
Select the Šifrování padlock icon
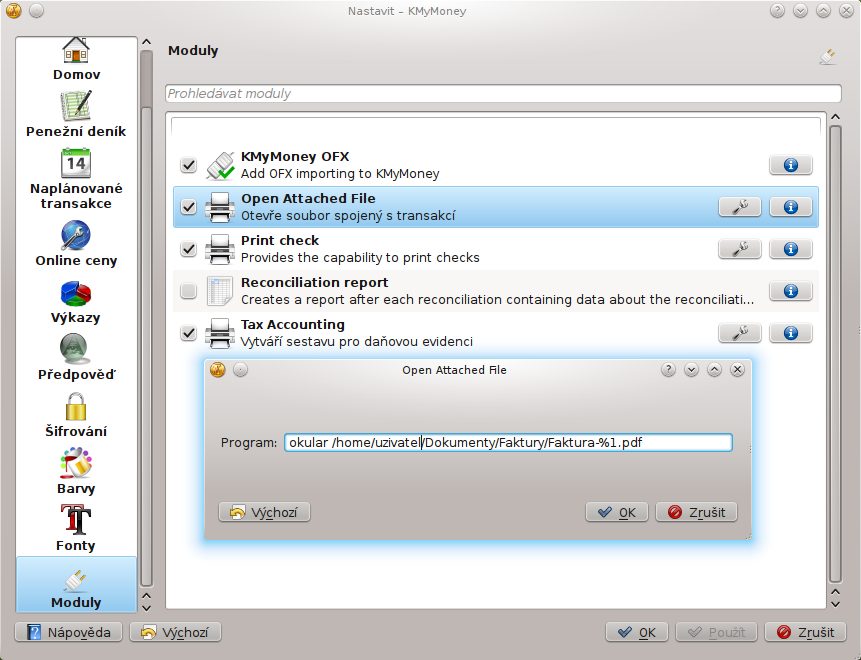76,406
